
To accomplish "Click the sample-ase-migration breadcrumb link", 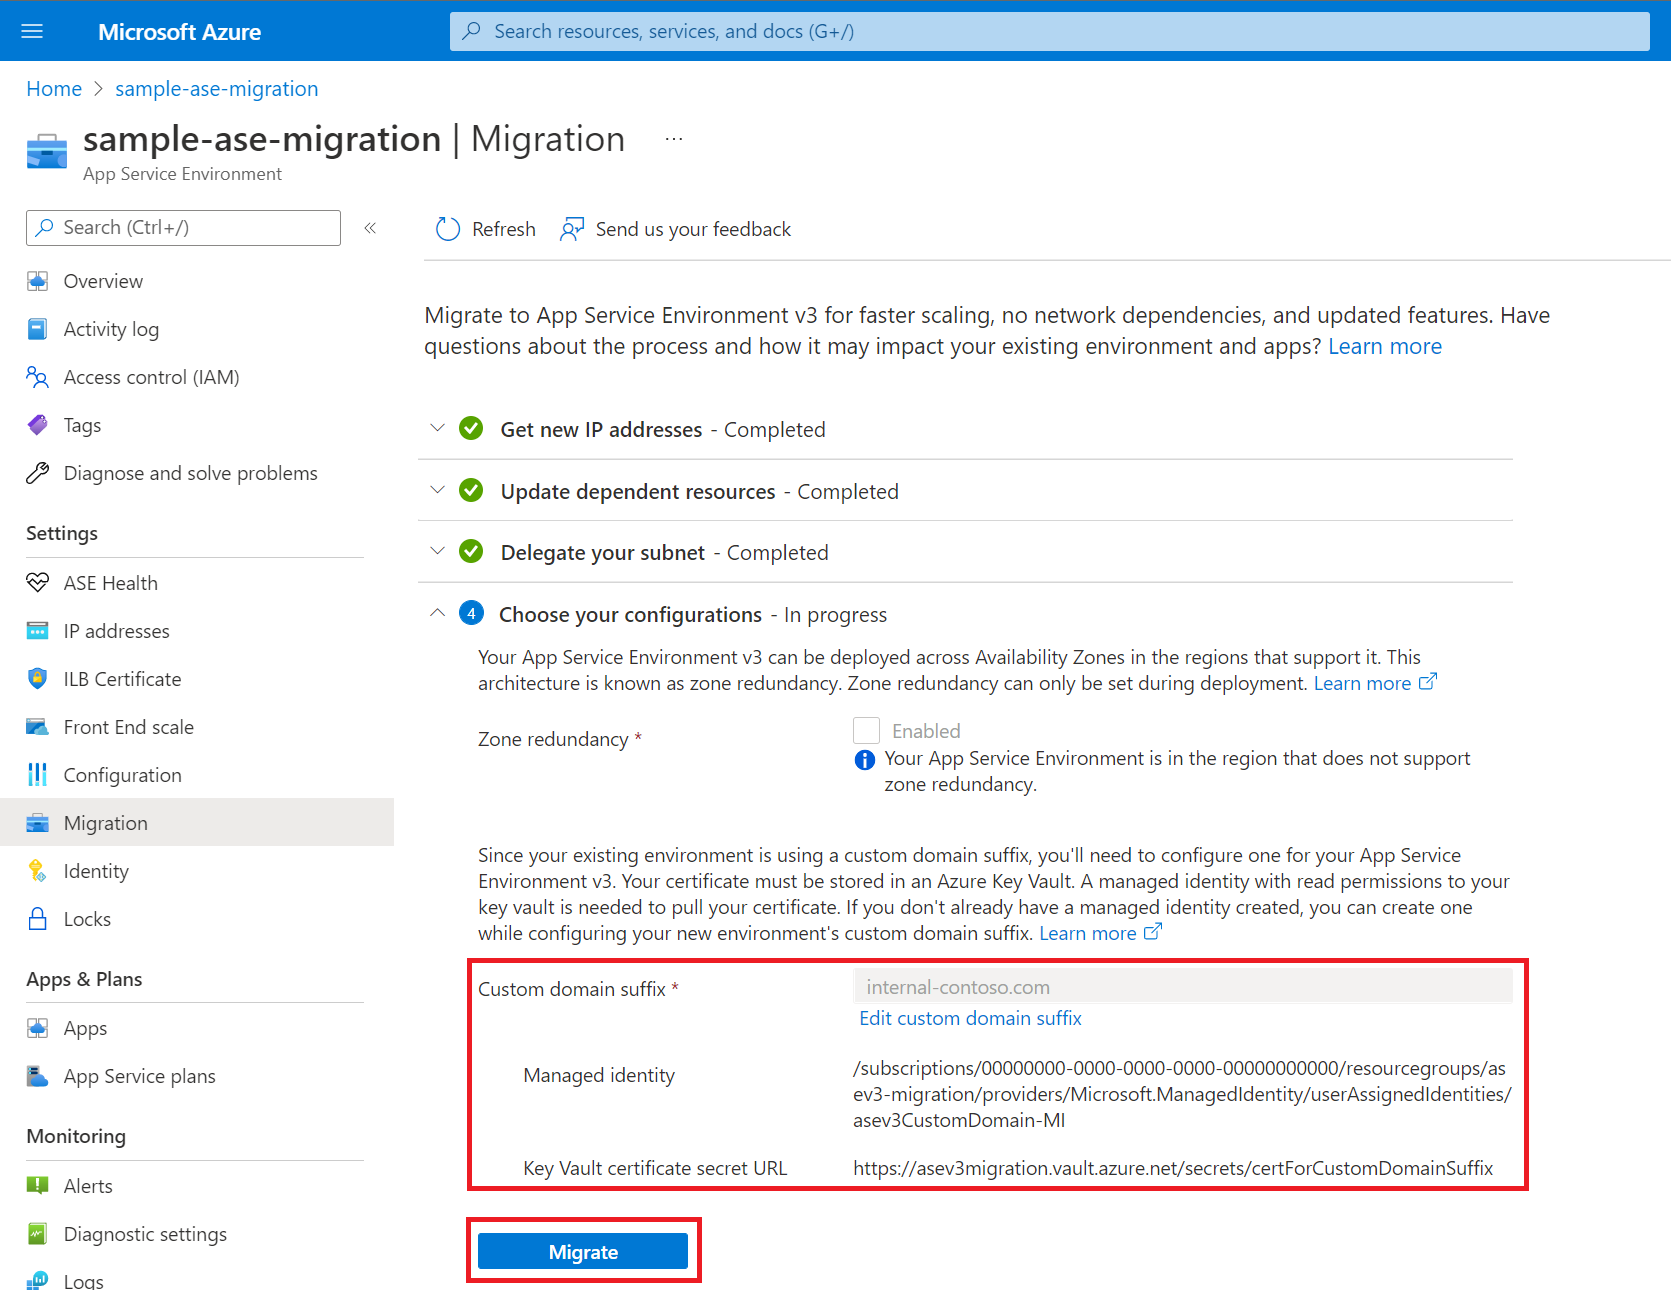I will coord(216,89).
